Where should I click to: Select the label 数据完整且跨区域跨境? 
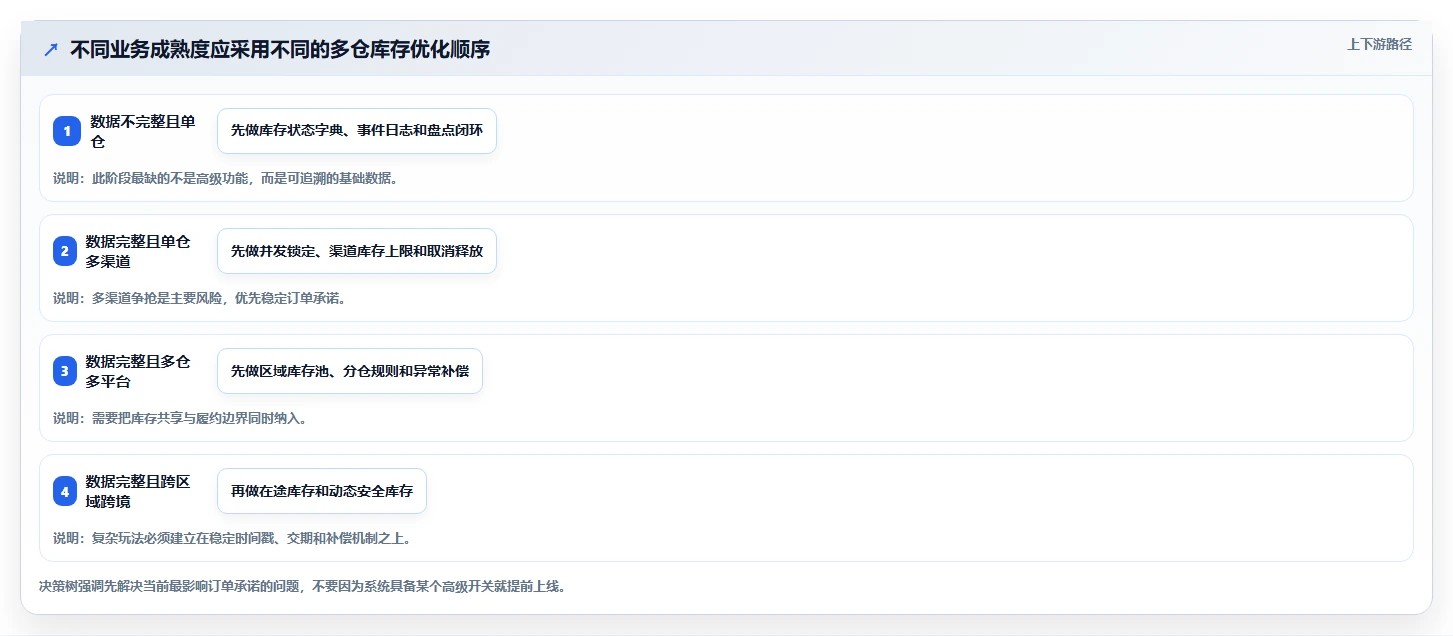click(x=138, y=491)
